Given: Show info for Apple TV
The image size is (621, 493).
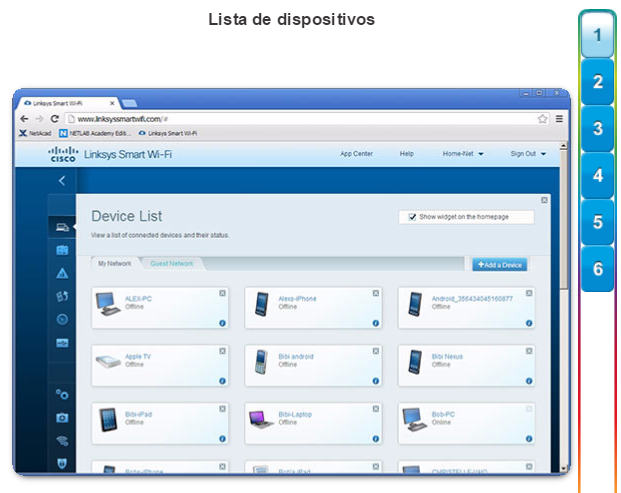Looking at the screenshot, I should (x=222, y=381).
